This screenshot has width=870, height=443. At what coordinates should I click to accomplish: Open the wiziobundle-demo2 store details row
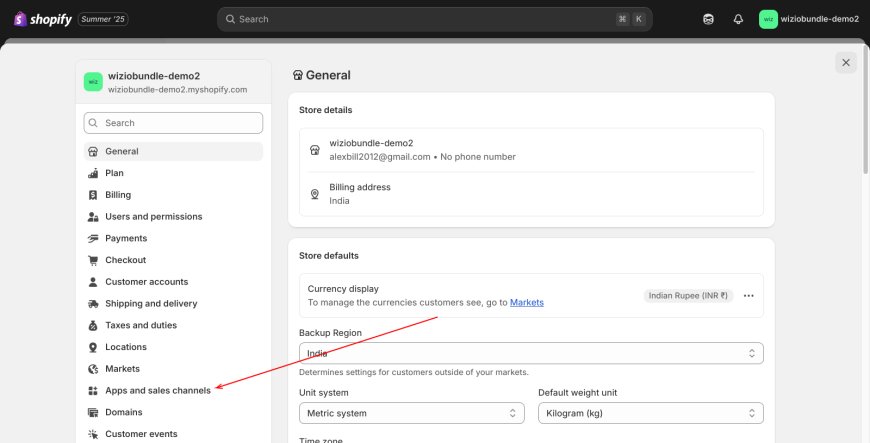click(x=531, y=150)
